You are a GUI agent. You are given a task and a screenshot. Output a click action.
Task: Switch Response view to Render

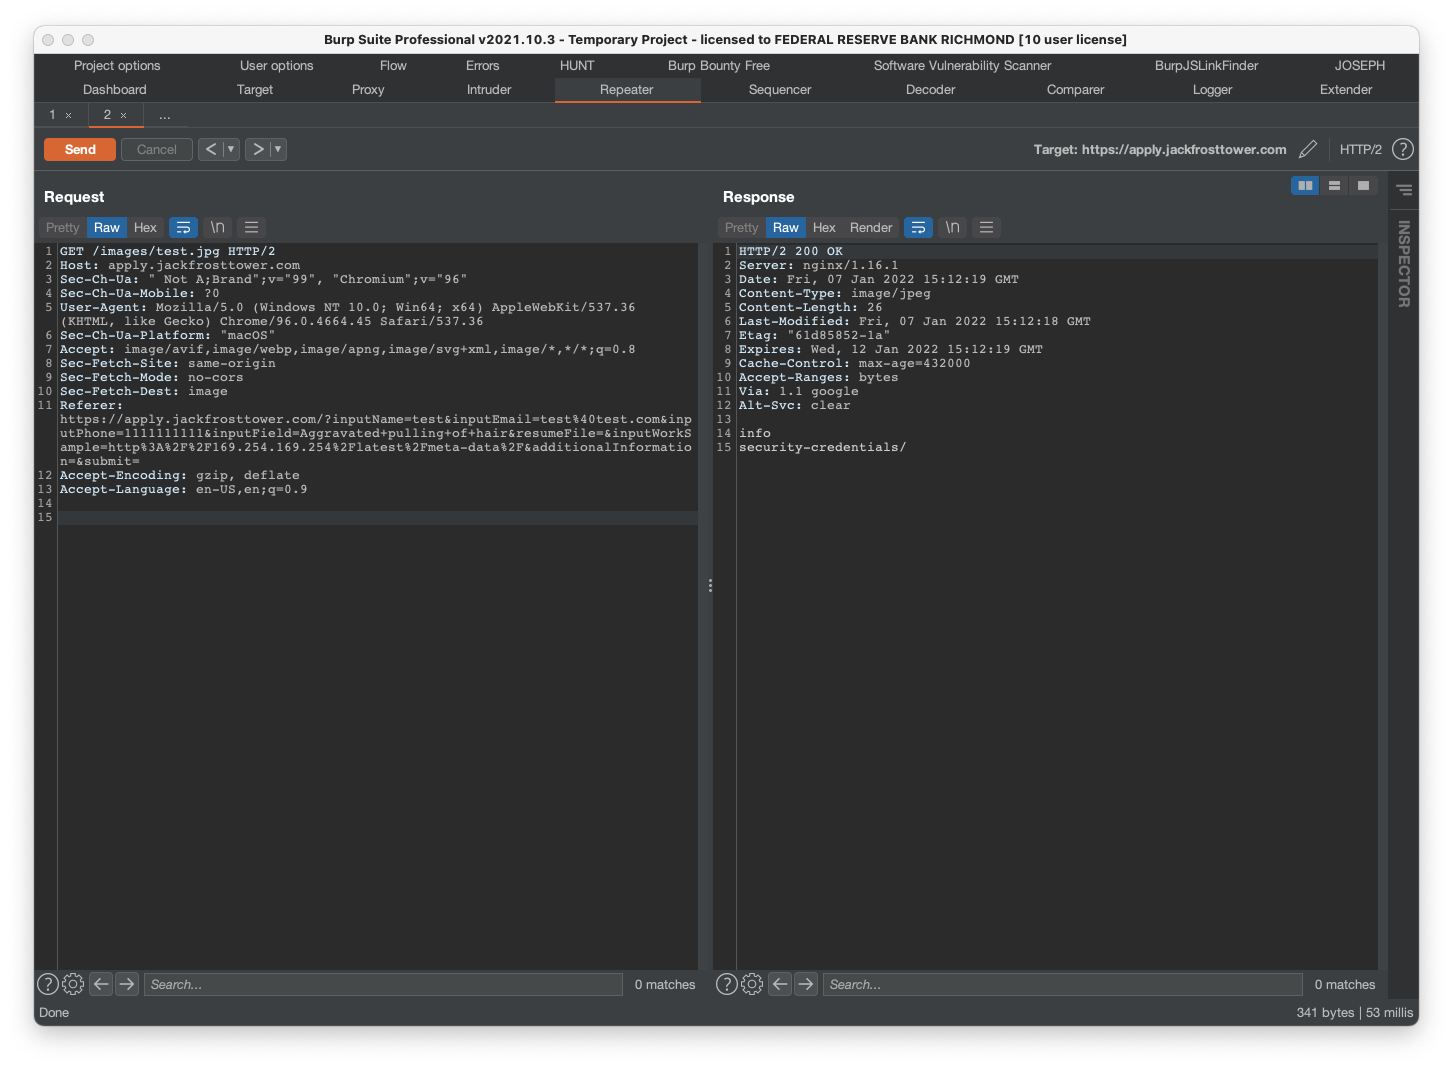click(x=871, y=228)
